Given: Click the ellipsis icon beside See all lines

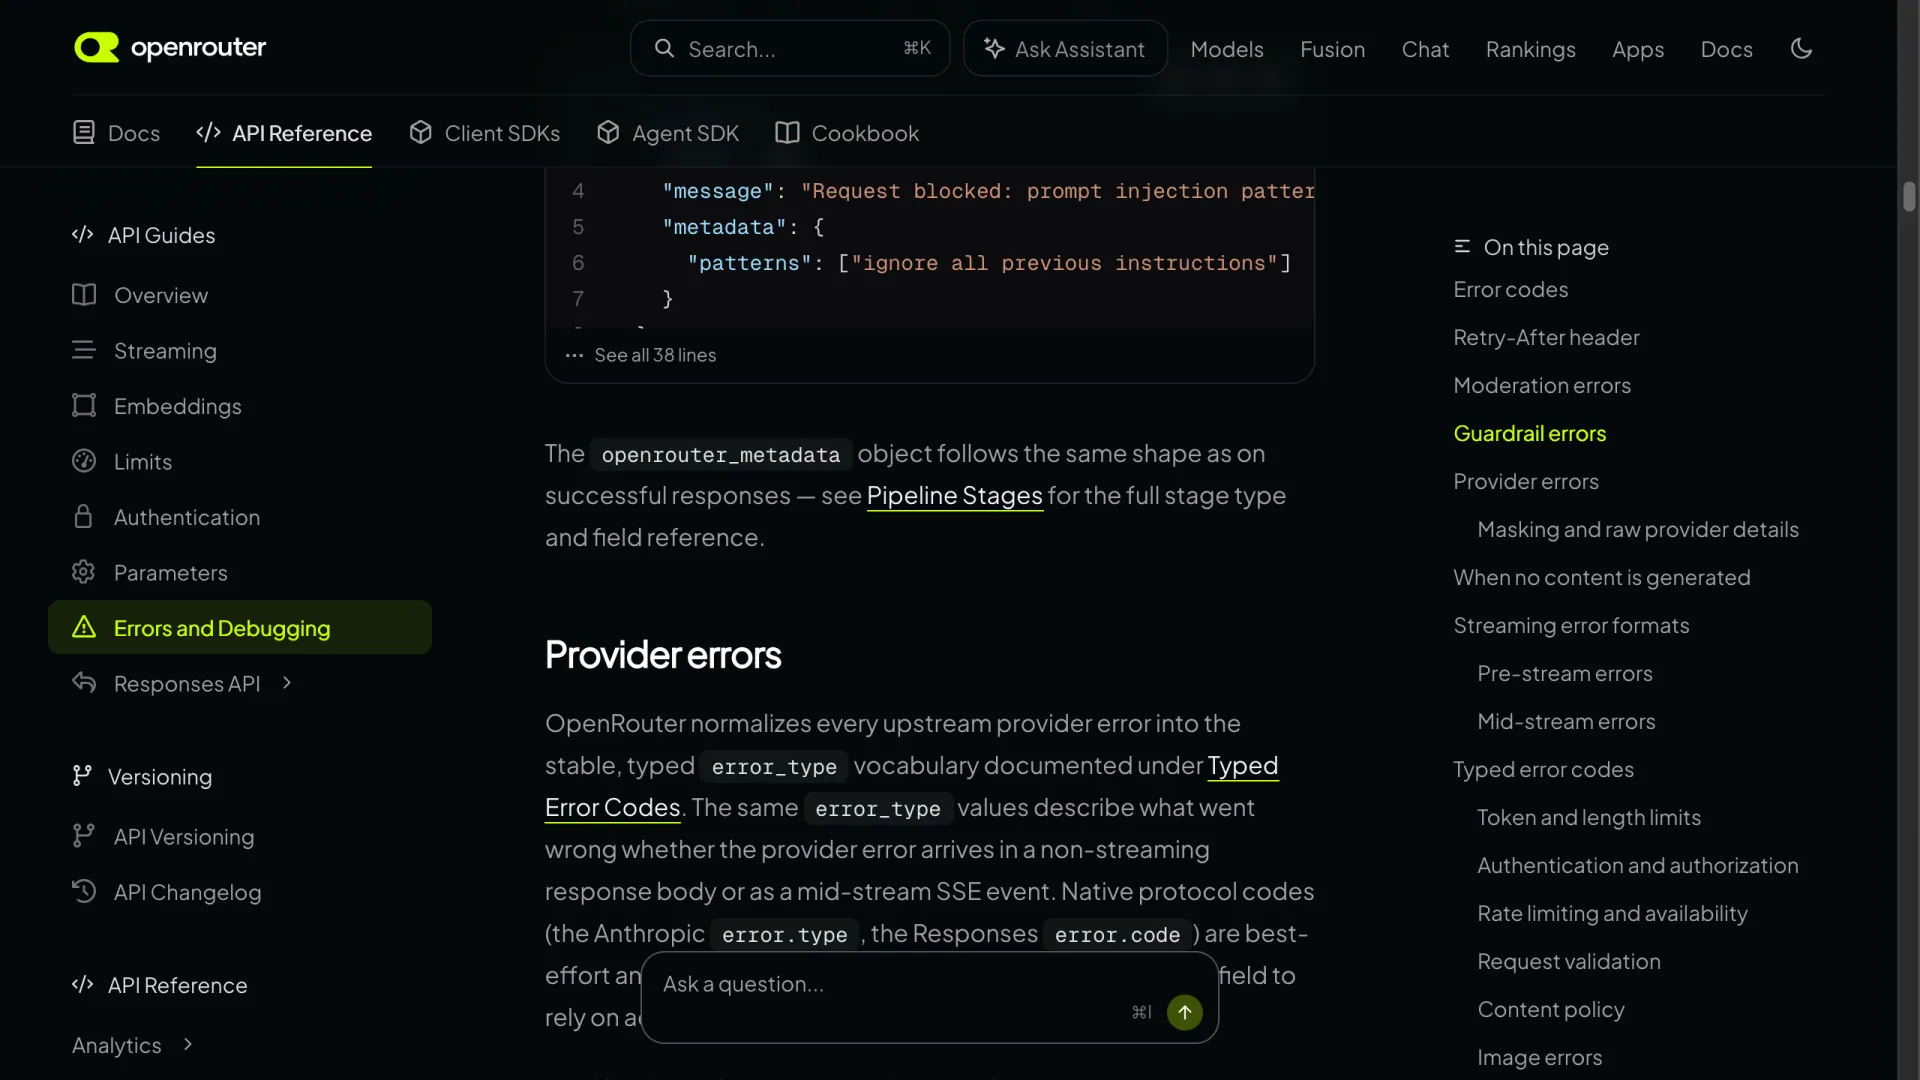Looking at the screenshot, I should click(574, 355).
